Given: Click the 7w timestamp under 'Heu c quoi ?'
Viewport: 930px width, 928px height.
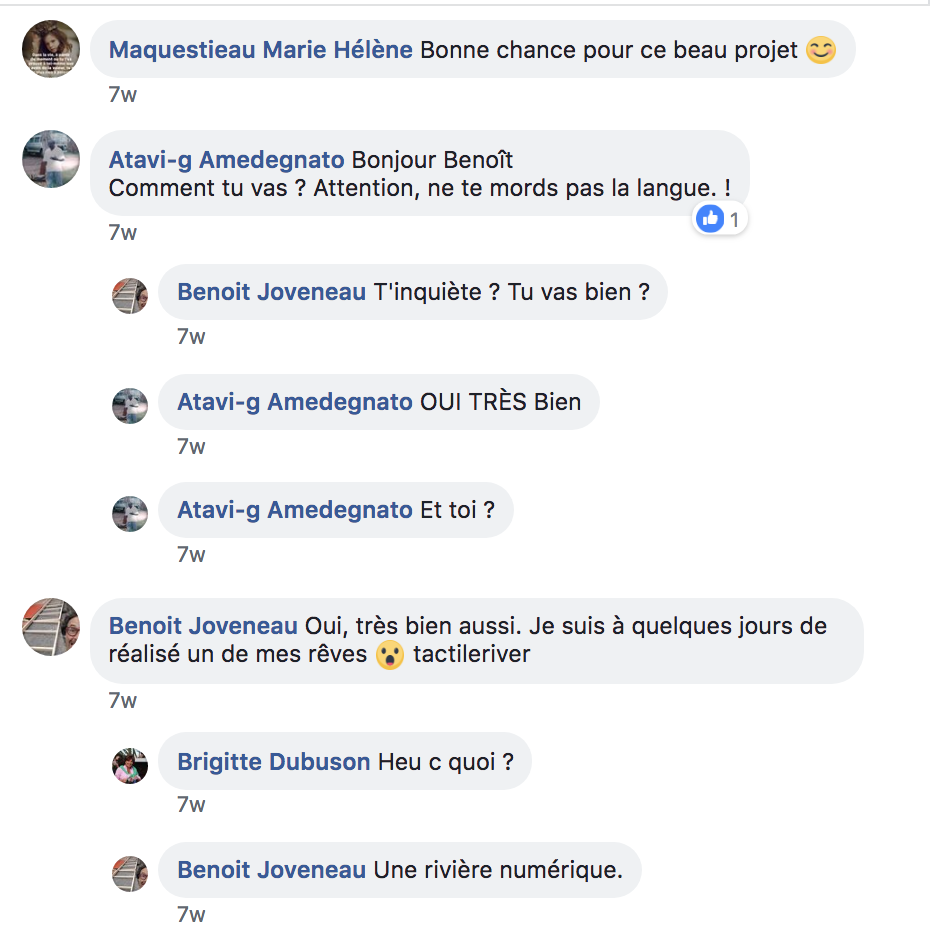Looking at the screenshot, I should tap(191, 805).
